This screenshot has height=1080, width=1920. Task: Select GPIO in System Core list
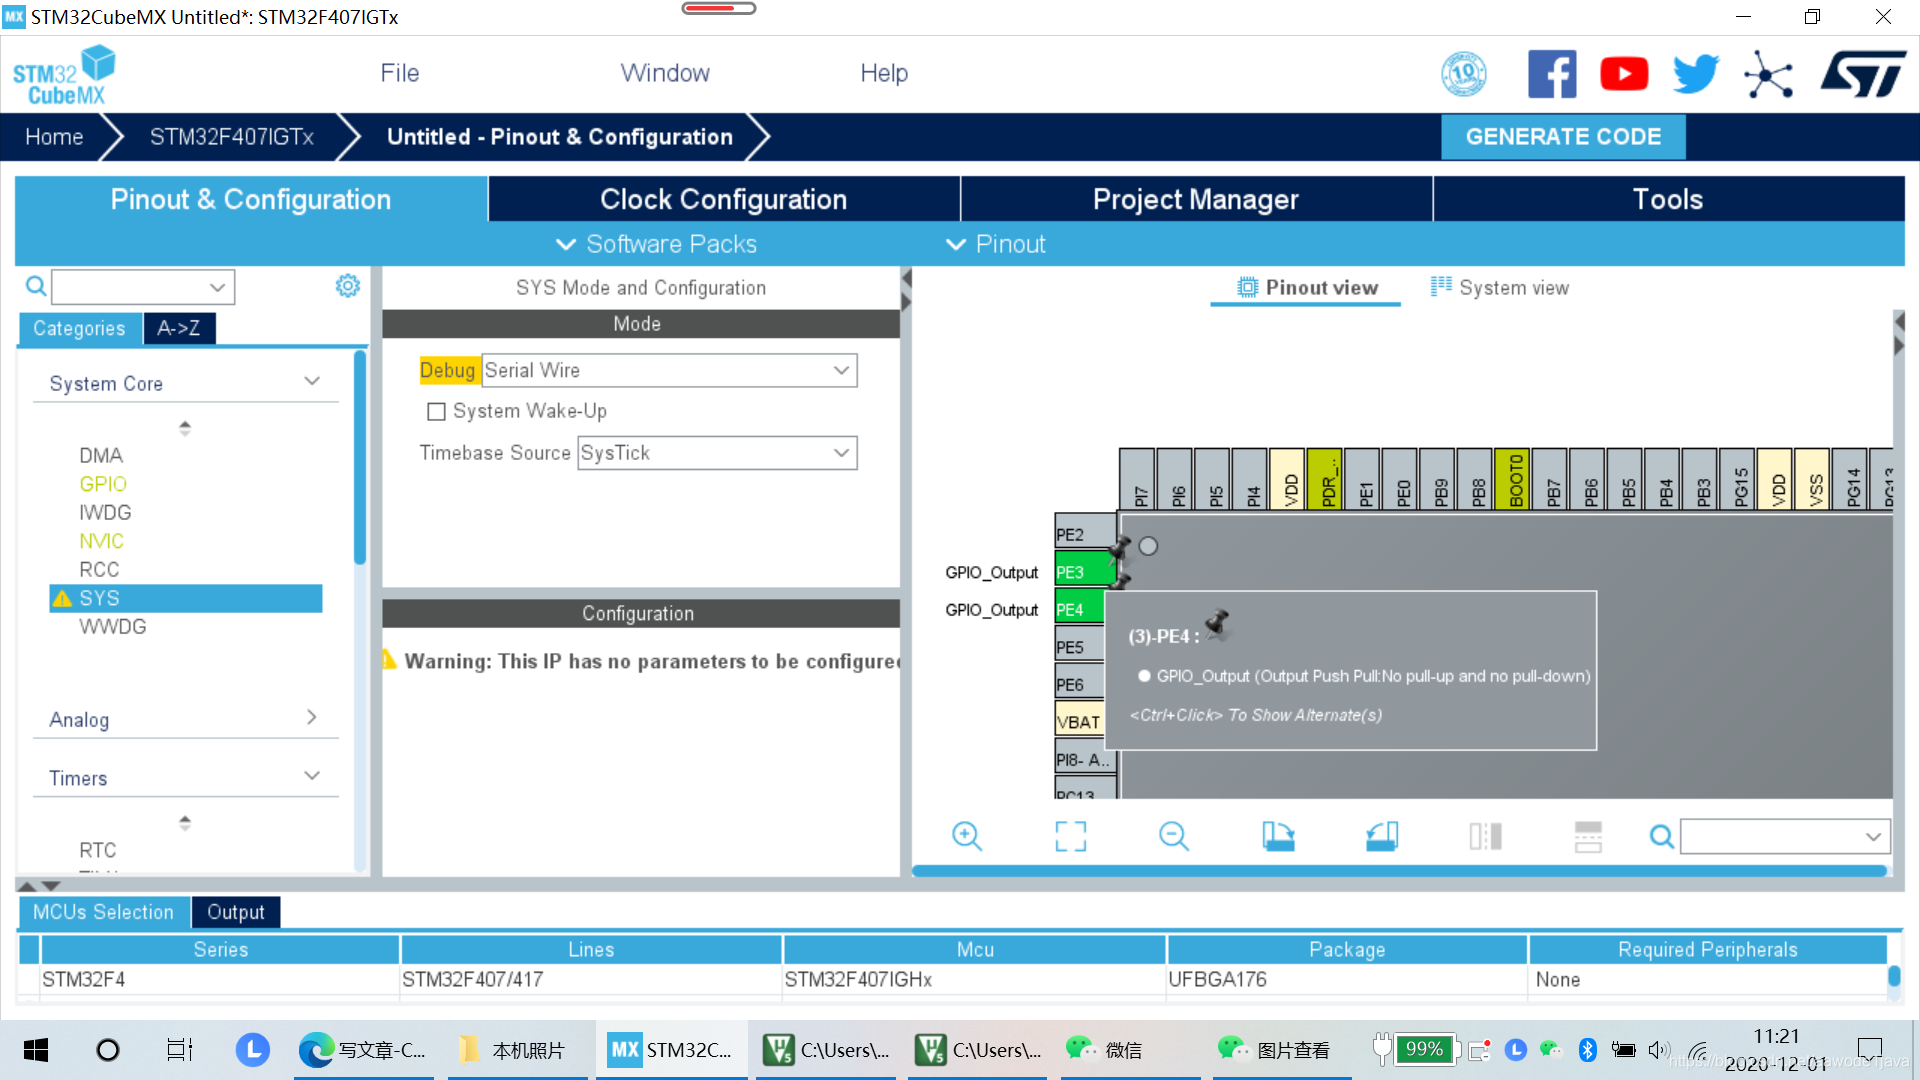[103, 484]
